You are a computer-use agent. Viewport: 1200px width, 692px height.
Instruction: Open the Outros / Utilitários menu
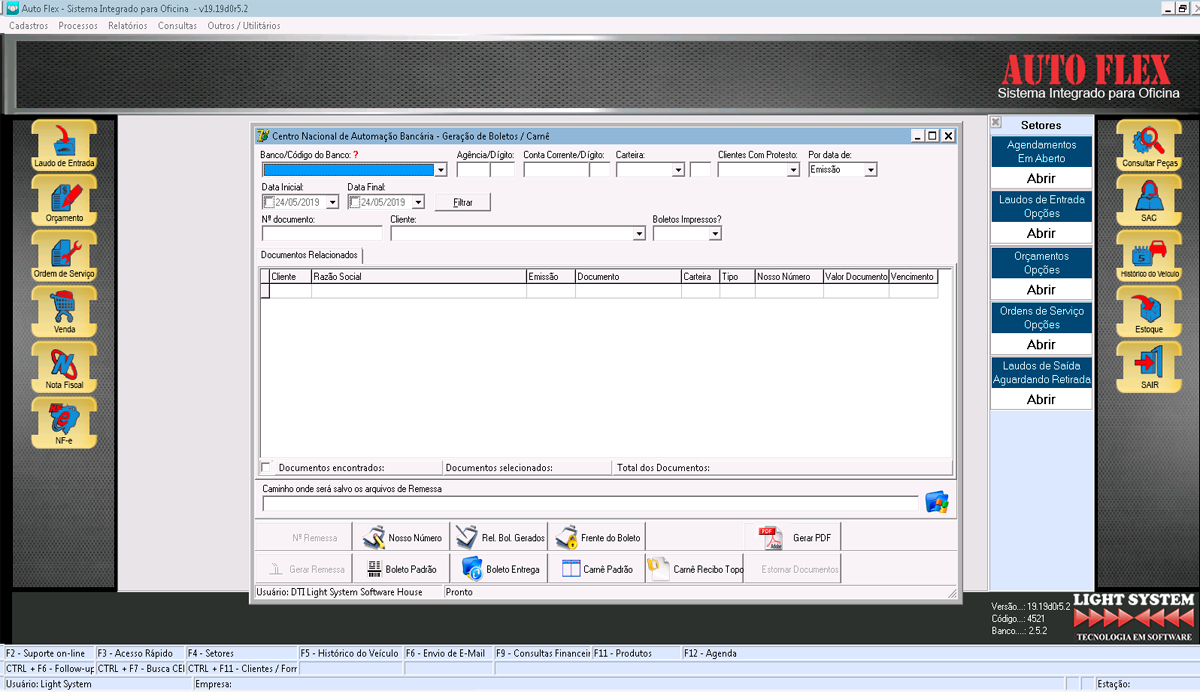(244, 26)
